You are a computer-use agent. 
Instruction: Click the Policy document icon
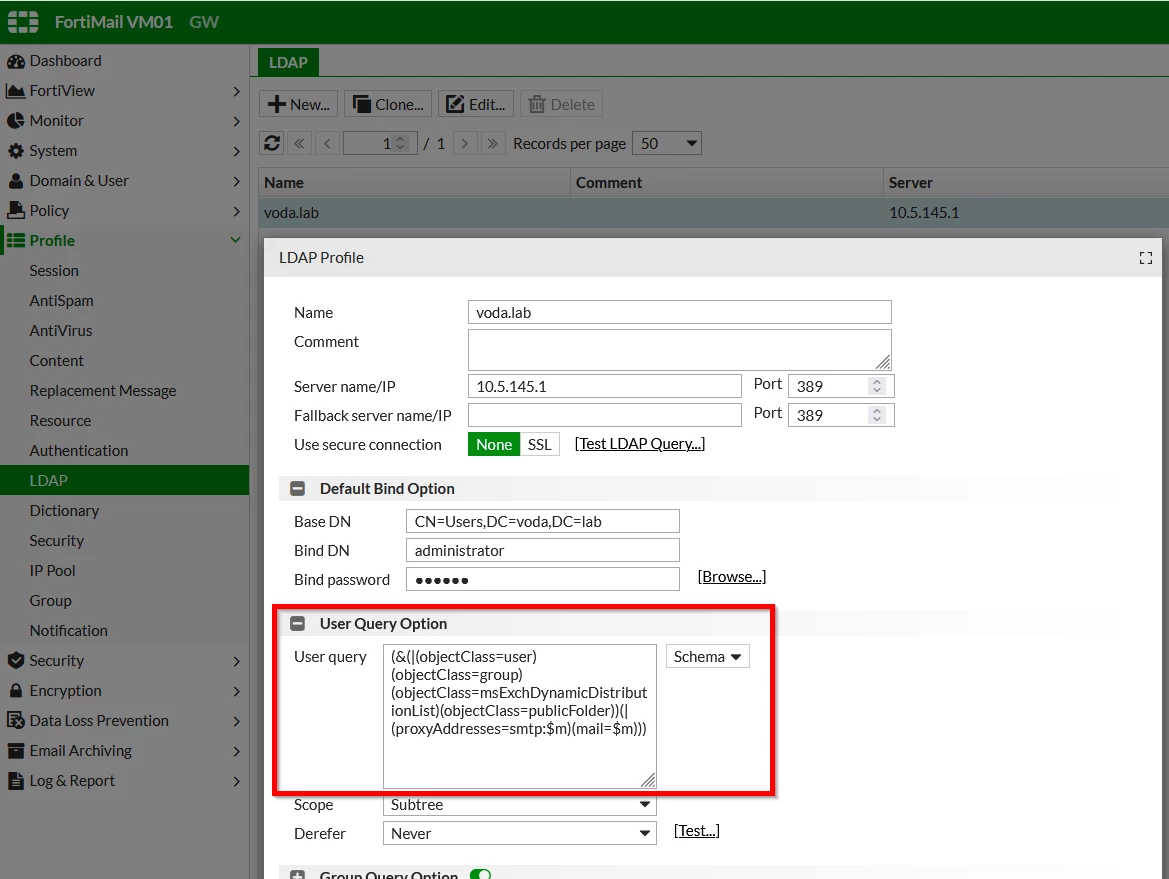(x=16, y=211)
